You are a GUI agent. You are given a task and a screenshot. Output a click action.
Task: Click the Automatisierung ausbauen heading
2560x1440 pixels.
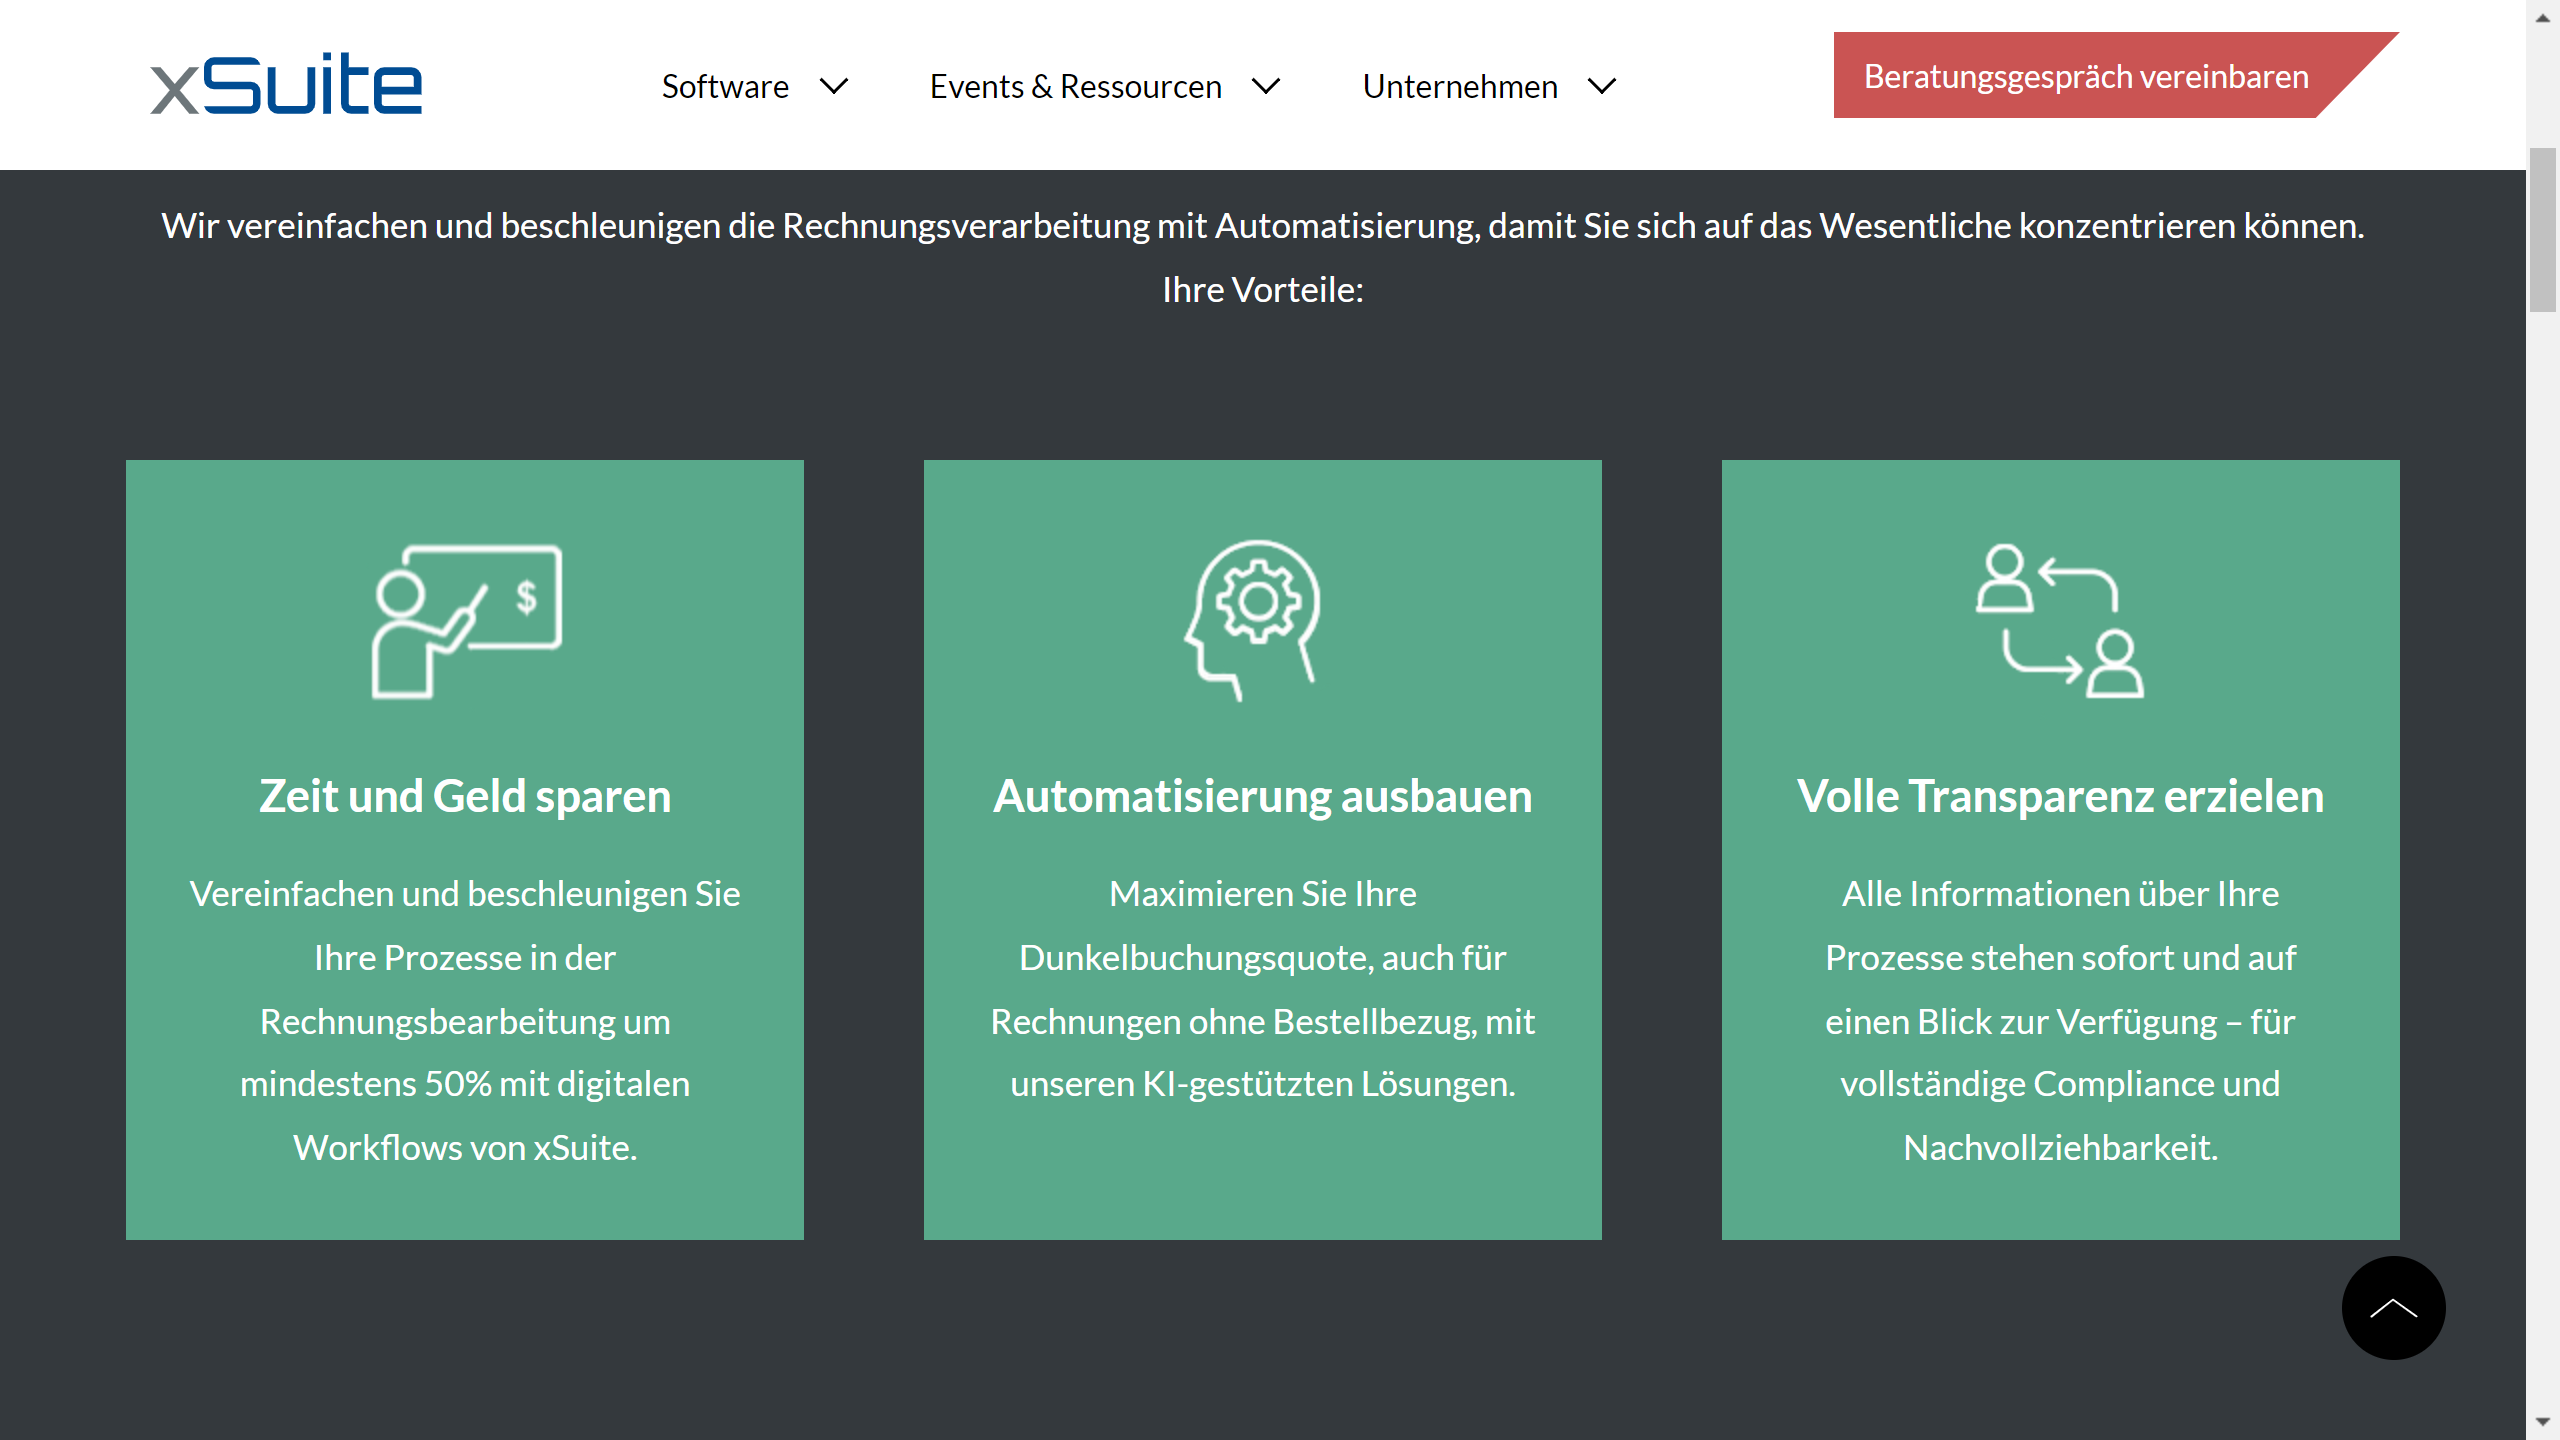coord(1262,796)
